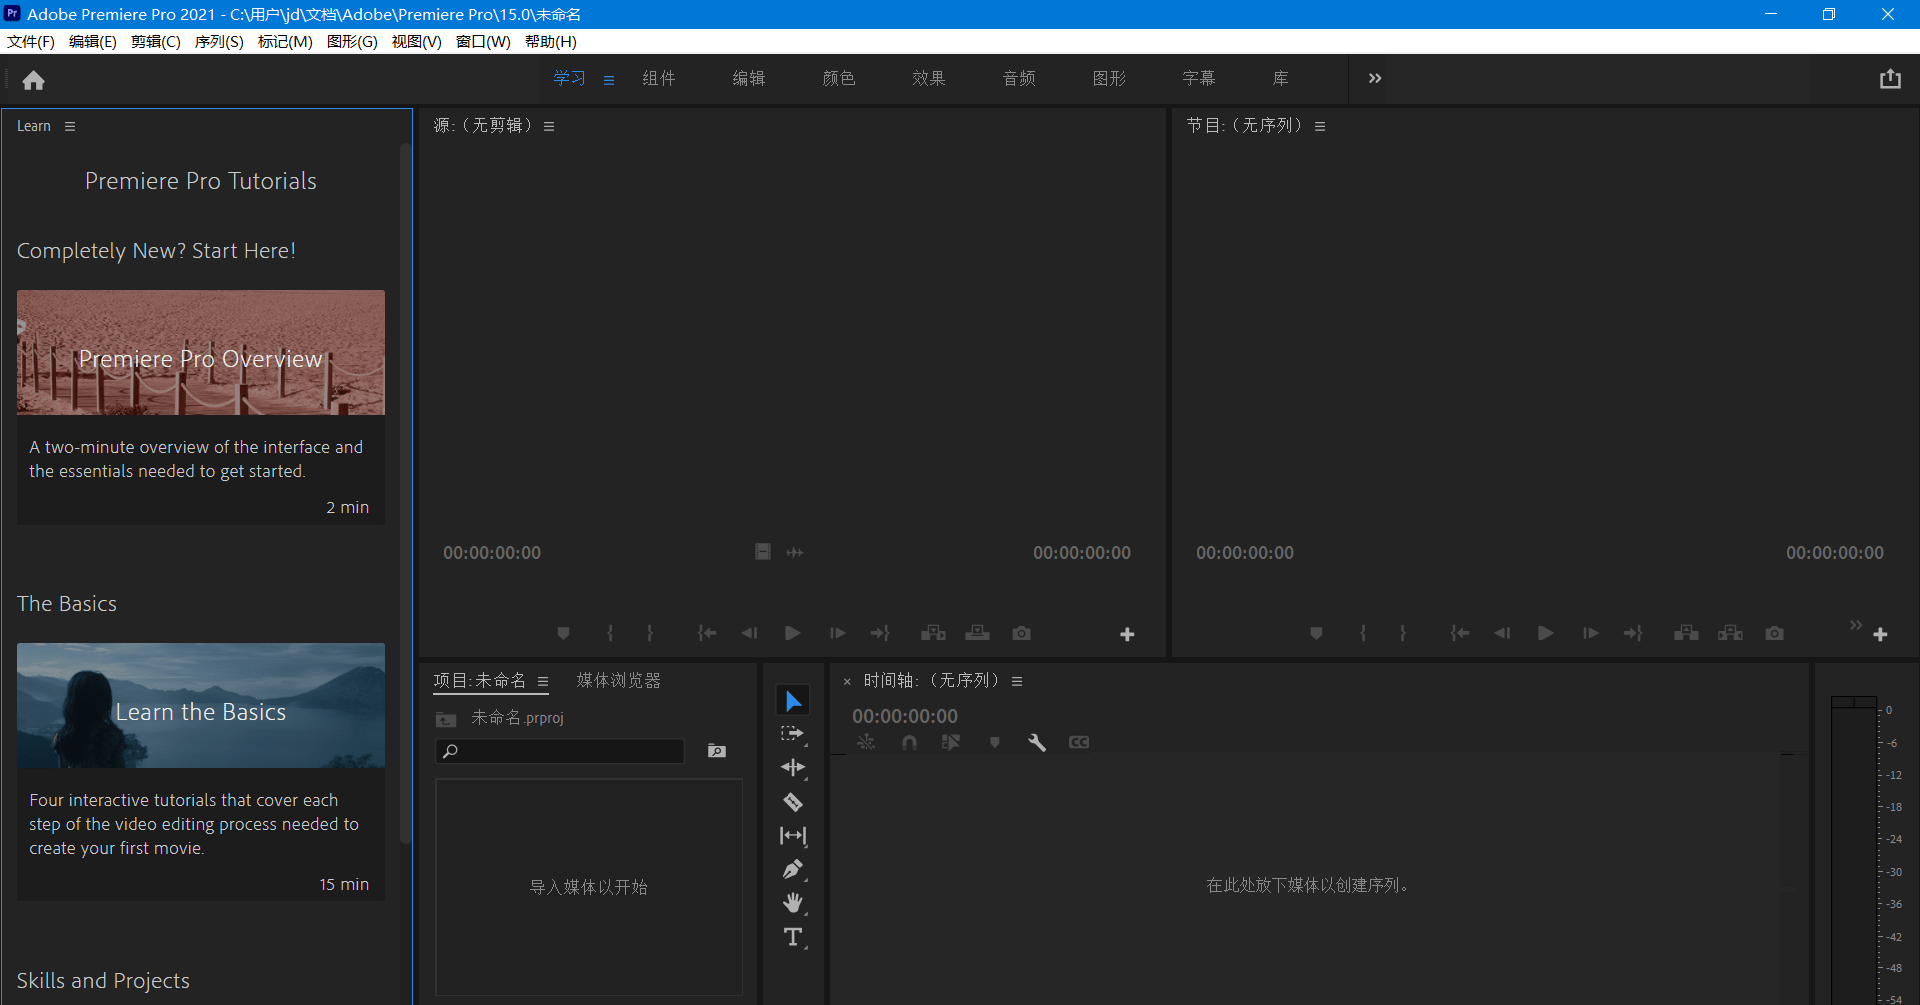Toggle insert sequences as nests icon

click(866, 742)
